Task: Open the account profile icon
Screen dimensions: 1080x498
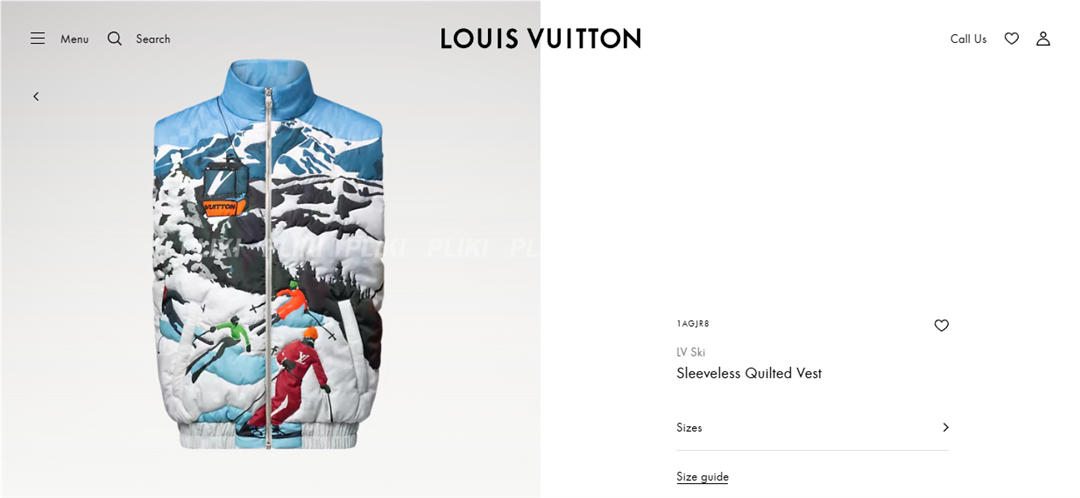Action: pos(1043,39)
